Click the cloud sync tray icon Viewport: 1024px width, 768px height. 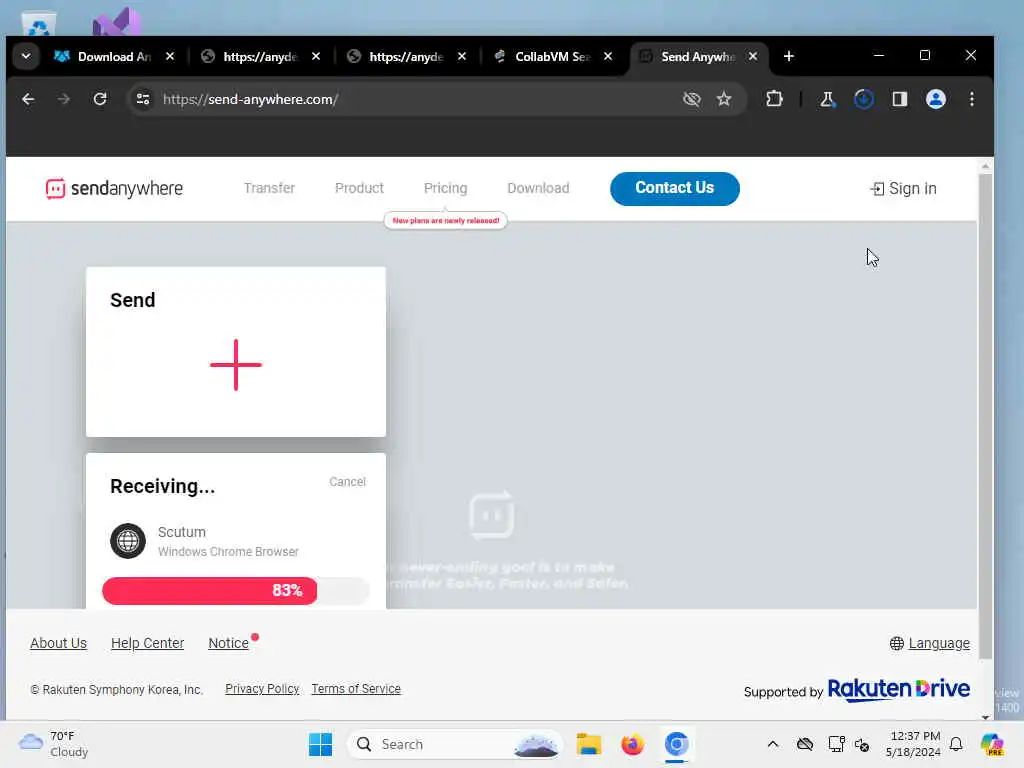(x=805, y=744)
